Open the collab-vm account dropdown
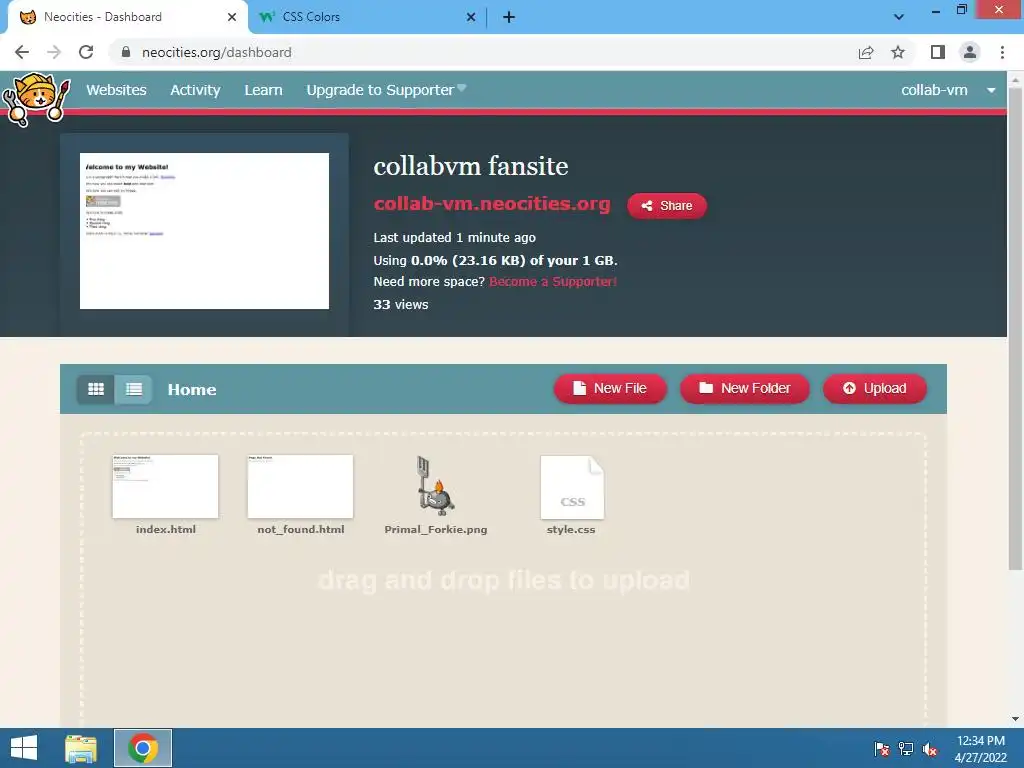 click(x=948, y=90)
